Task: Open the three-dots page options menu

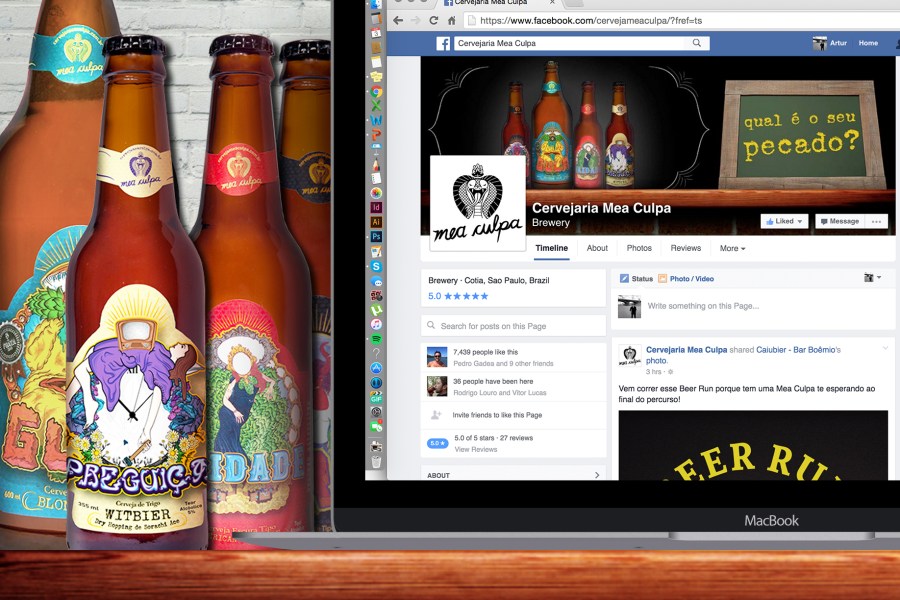Action: [877, 221]
